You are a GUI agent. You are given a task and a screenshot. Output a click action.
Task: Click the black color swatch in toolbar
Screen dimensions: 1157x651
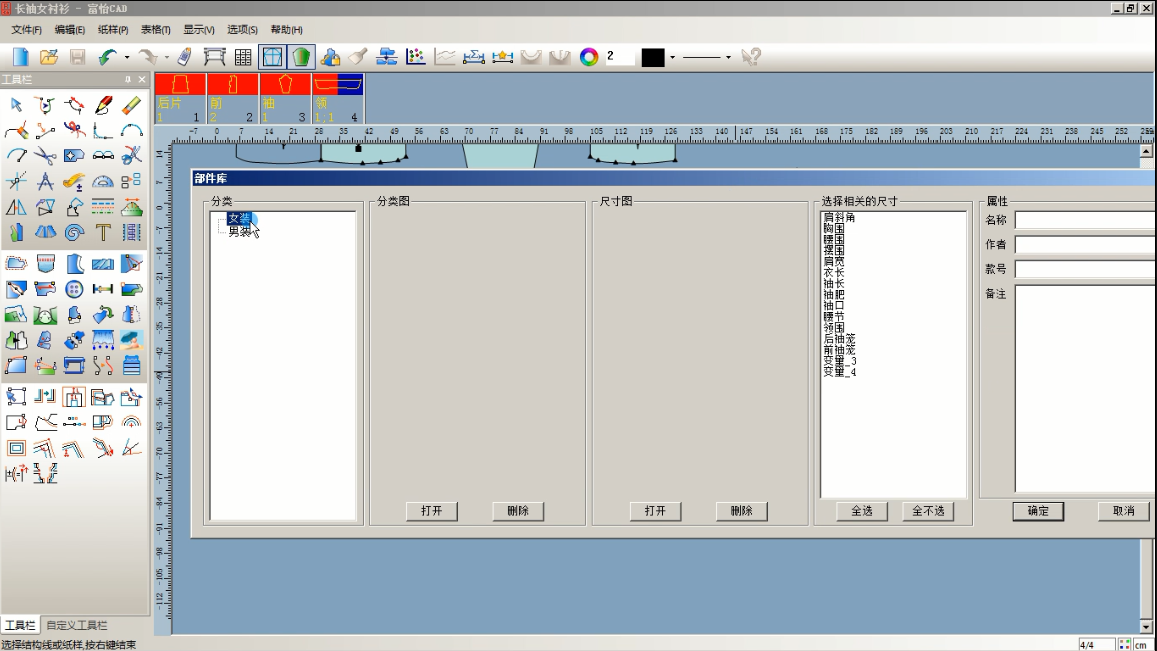[x=653, y=57]
